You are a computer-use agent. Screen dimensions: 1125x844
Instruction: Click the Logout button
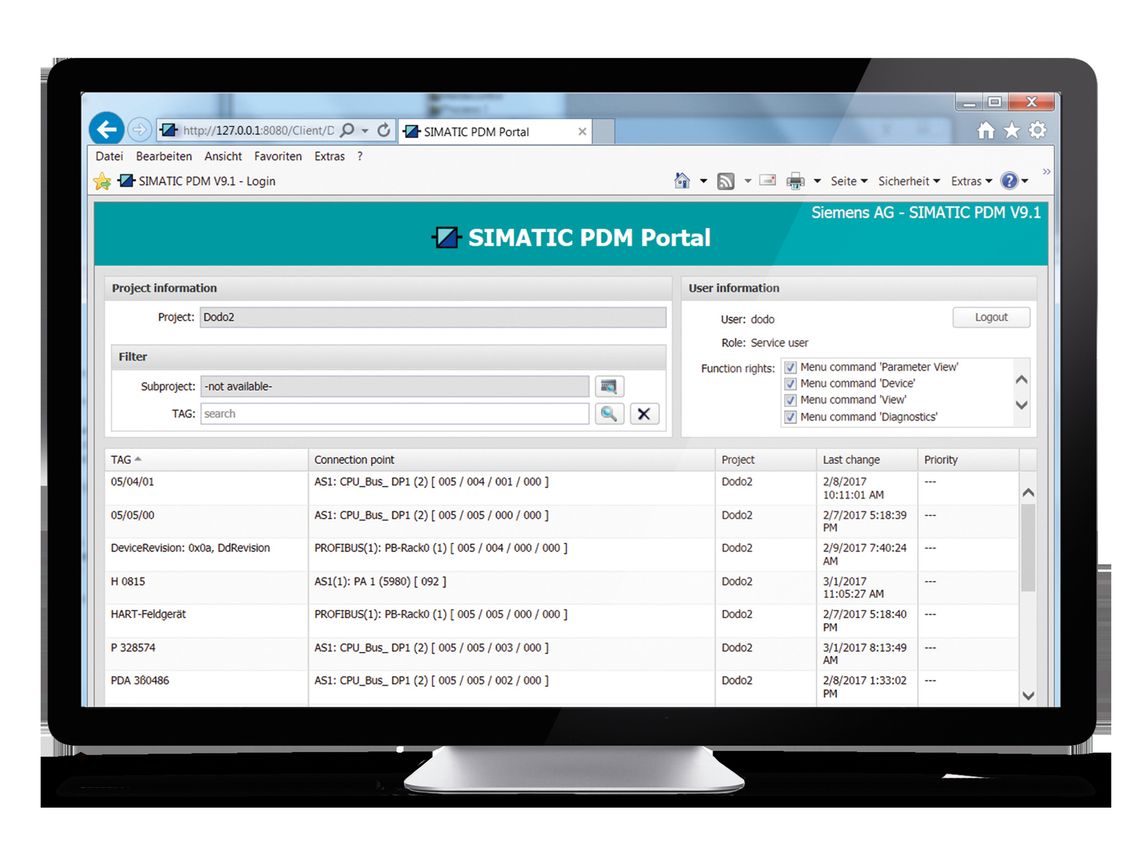coord(991,317)
